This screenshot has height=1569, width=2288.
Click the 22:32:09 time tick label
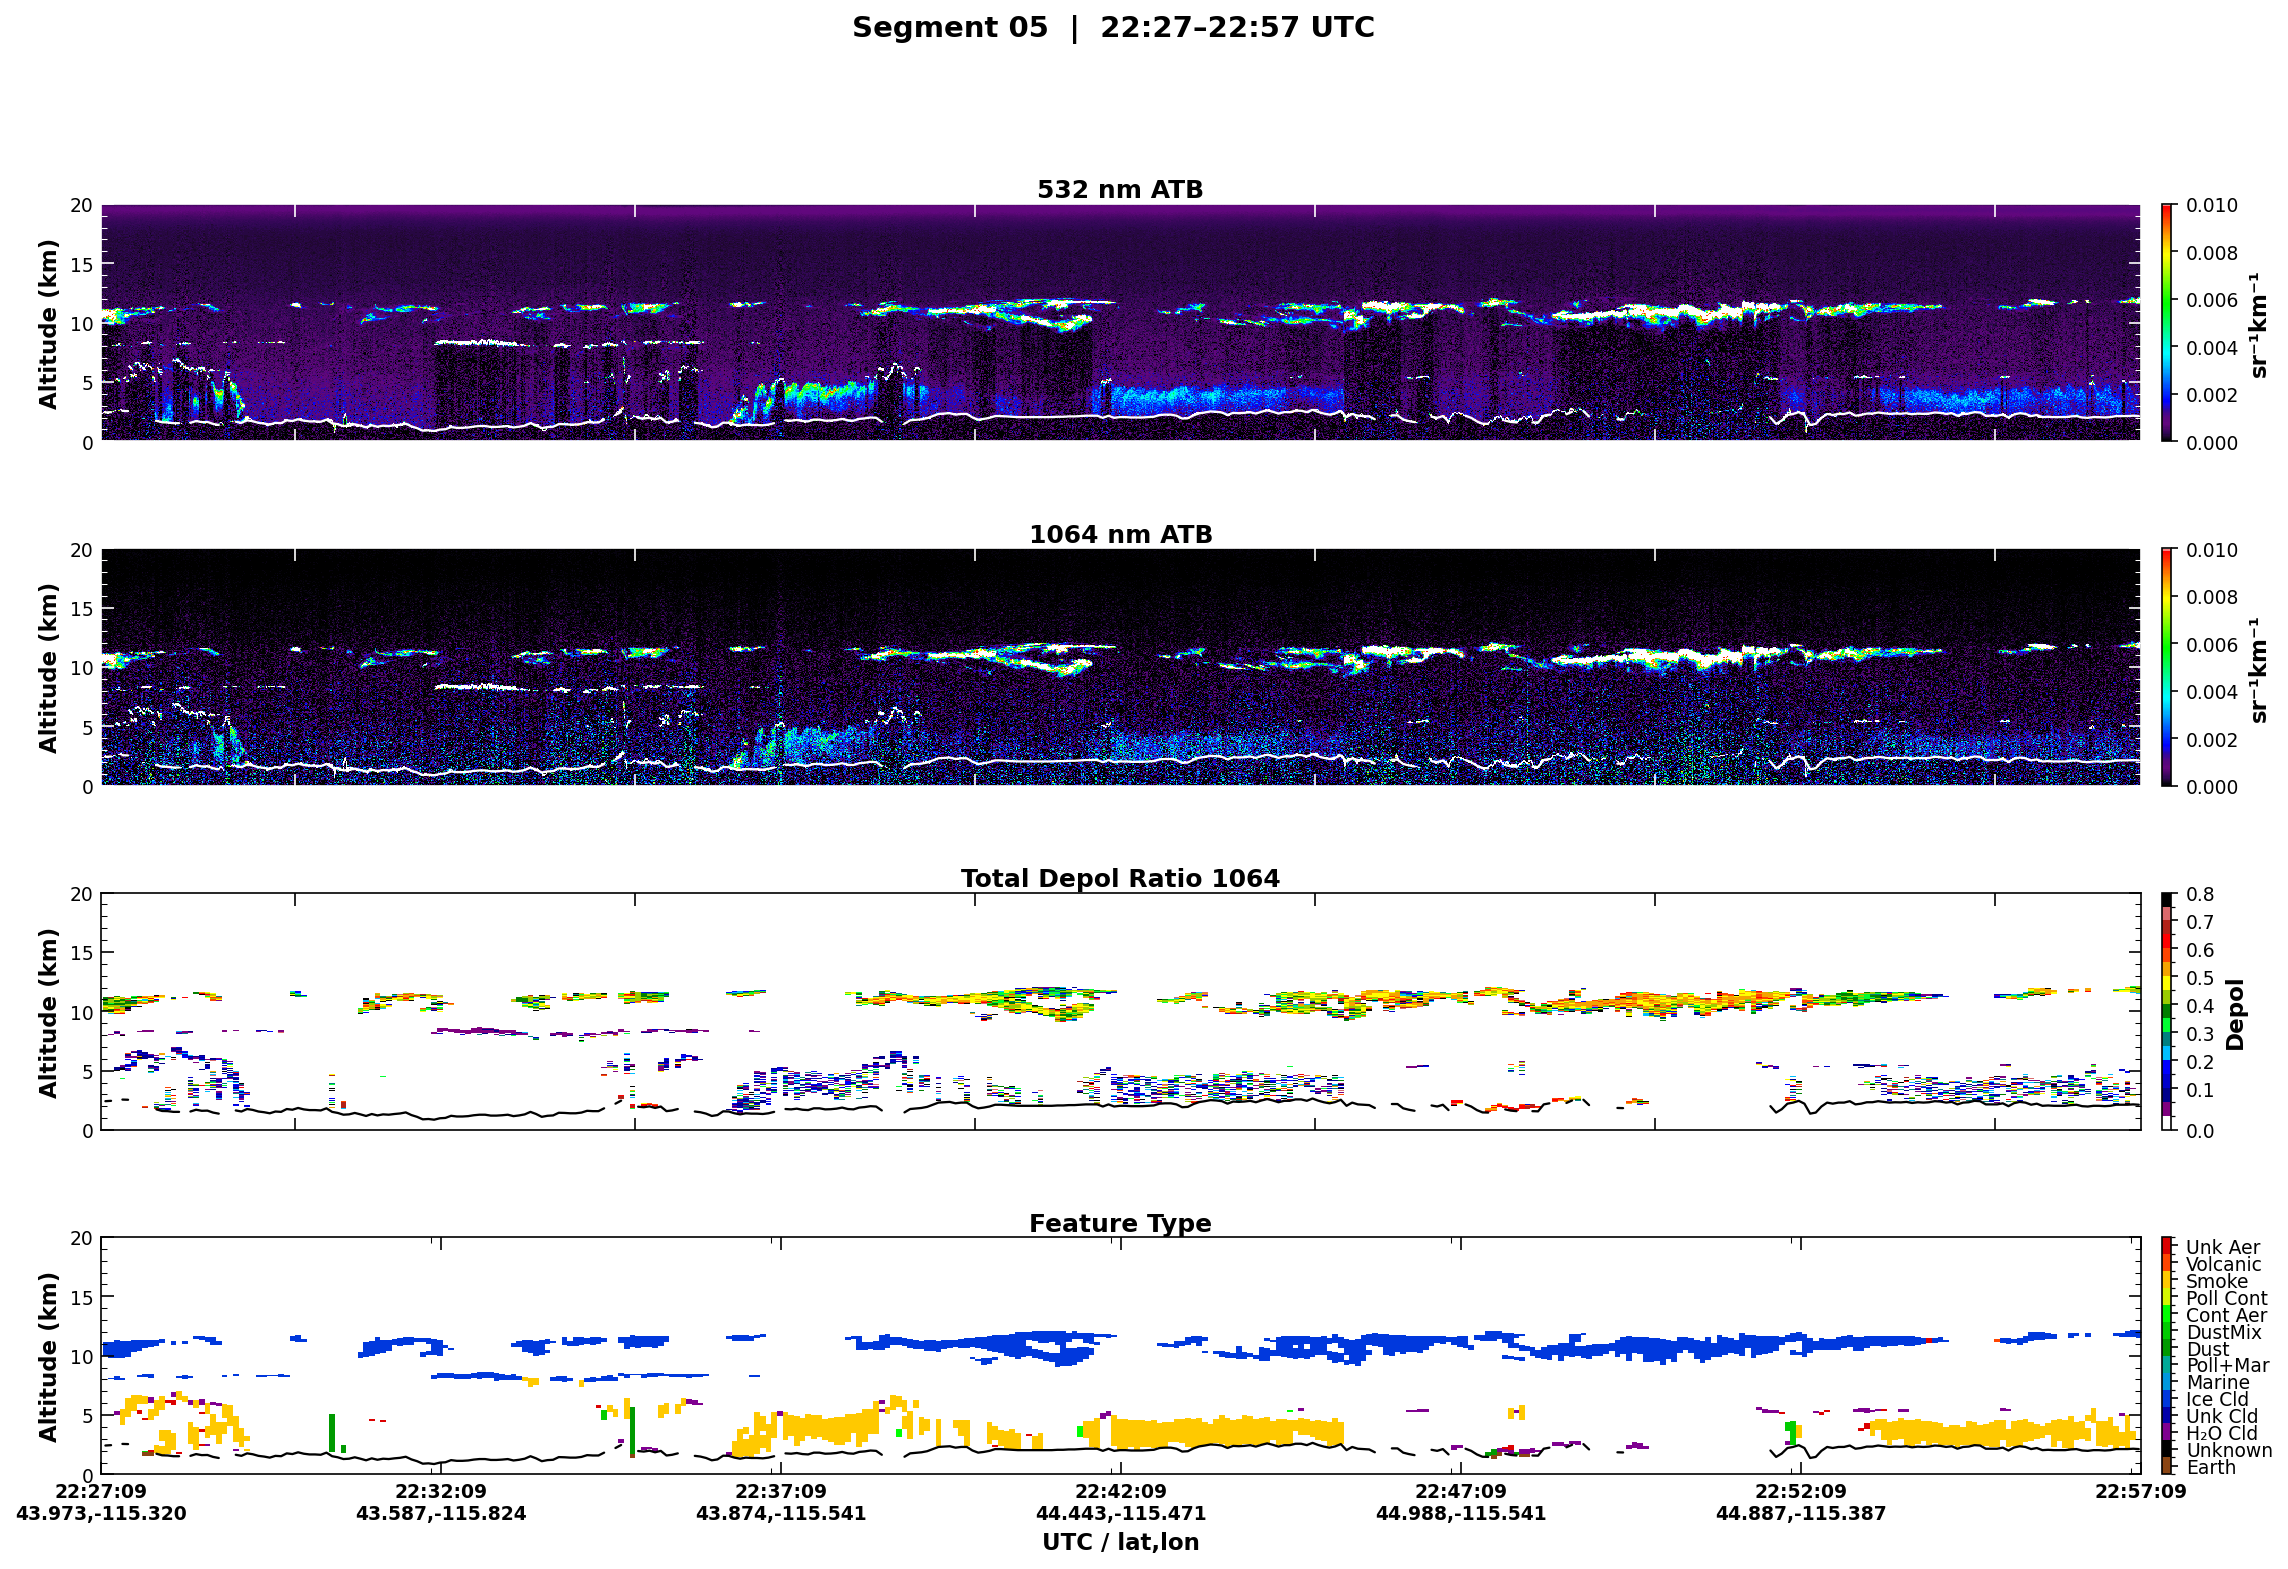pos(441,1492)
